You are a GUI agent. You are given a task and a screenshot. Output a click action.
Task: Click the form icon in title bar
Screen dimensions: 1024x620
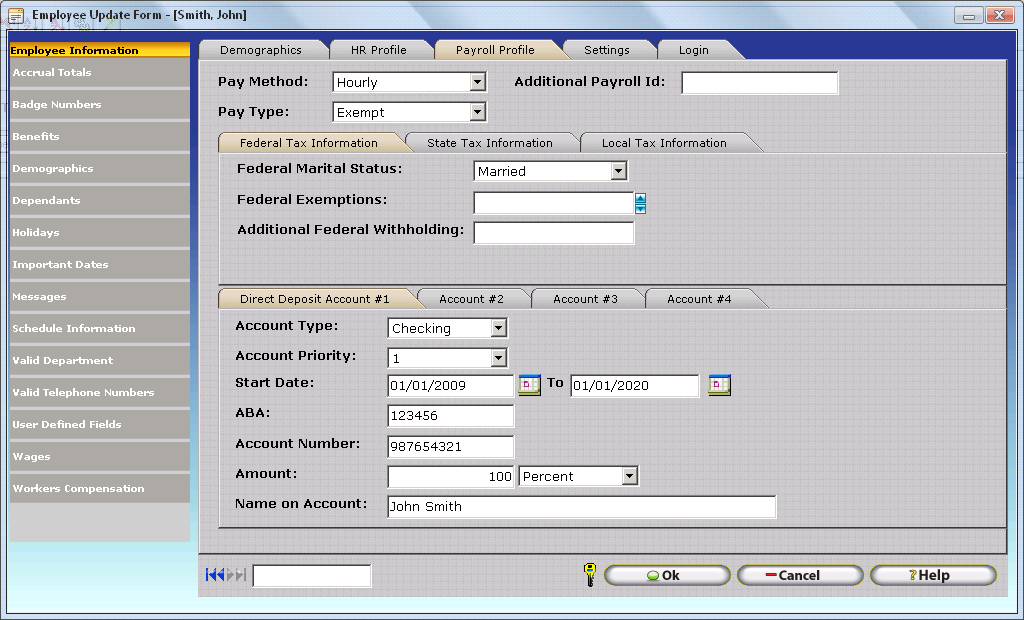(x=16, y=15)
